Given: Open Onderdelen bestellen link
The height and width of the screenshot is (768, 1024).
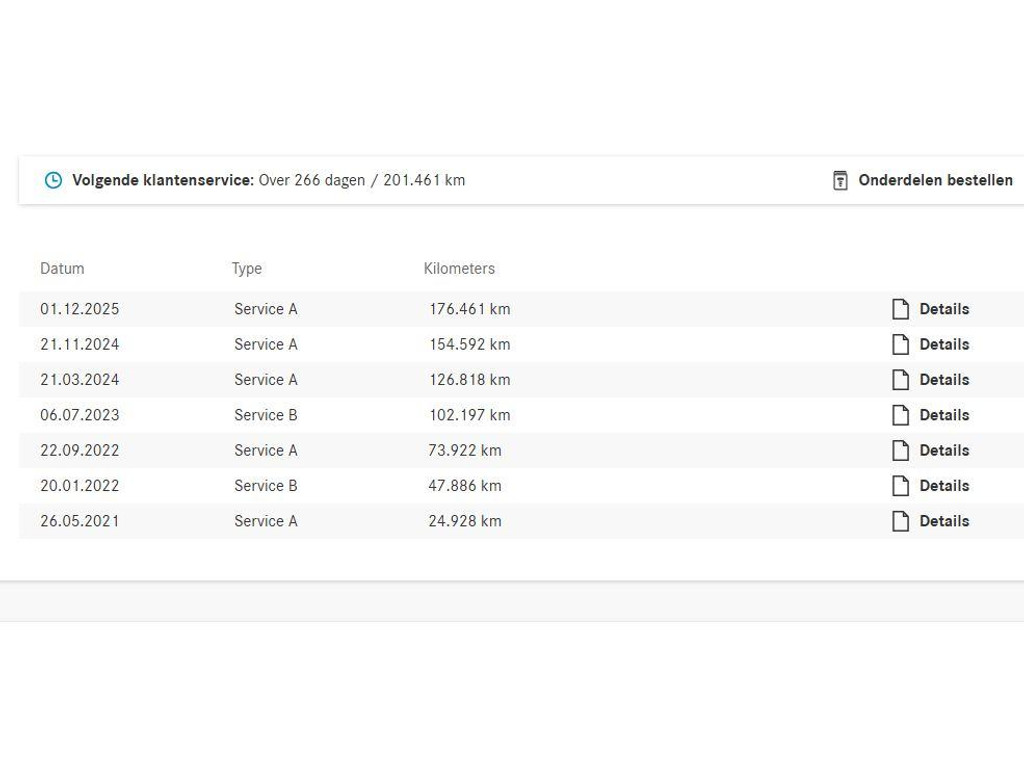Looking at the screenshot, I should [935, 181].
